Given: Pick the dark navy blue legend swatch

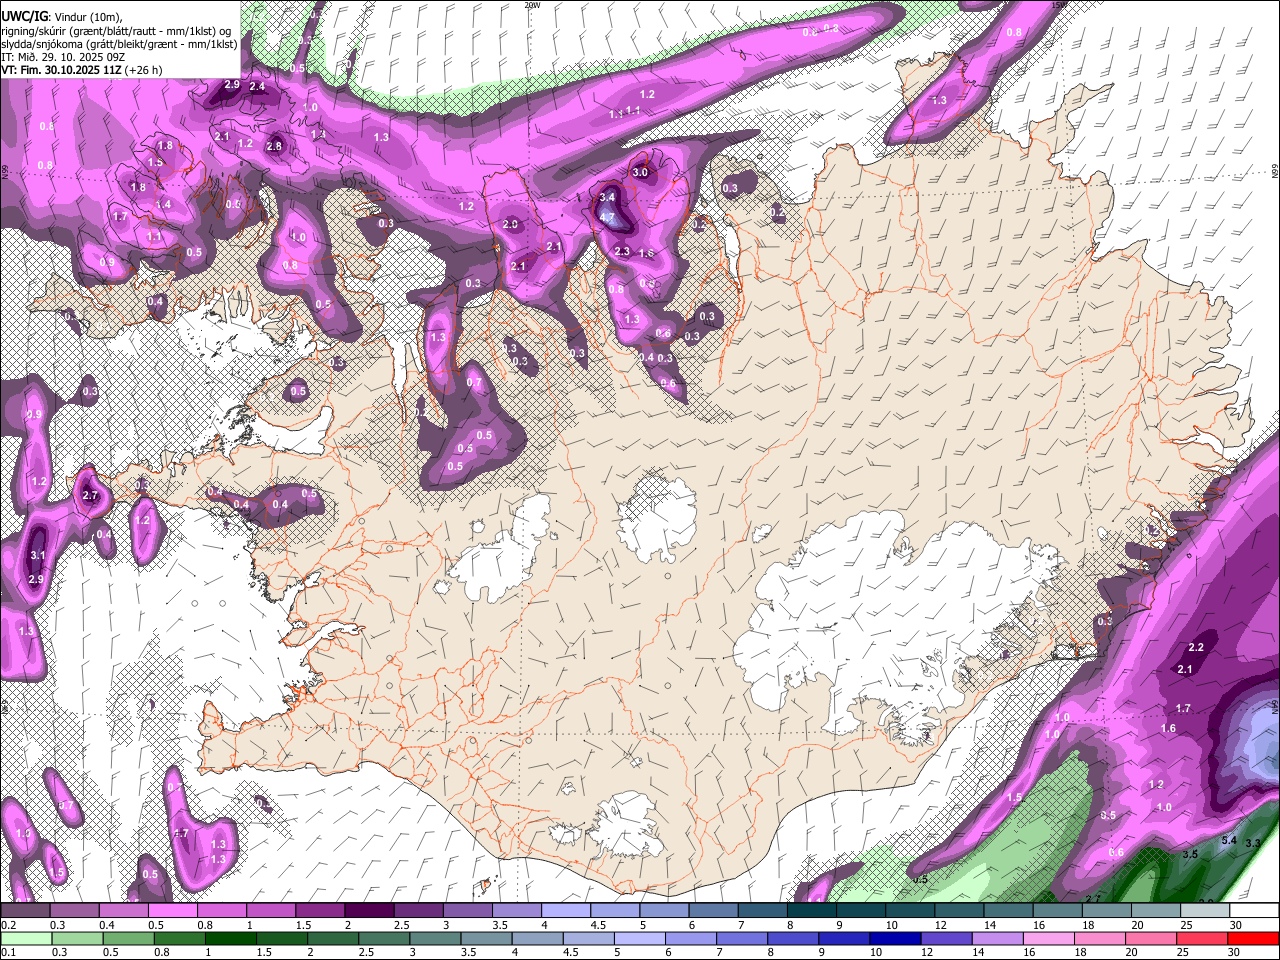Looking at the screenshot, I should 894,938.
